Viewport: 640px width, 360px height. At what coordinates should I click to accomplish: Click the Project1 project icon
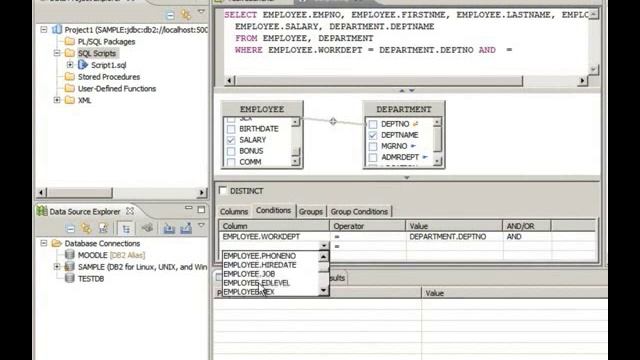click(57, 30)
